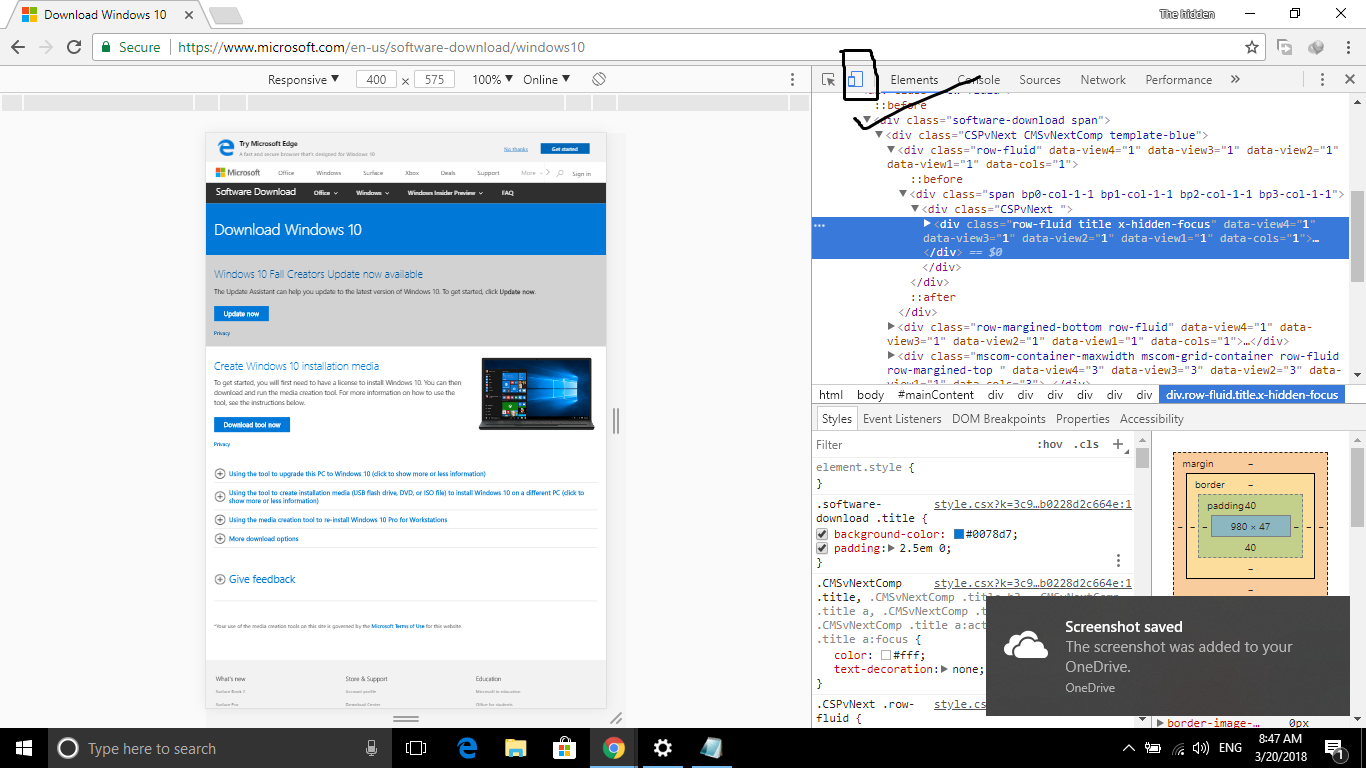Open the Responsive device dropdown
The height and width of the screenshot is (768, 1366).
tap(303, 80)
